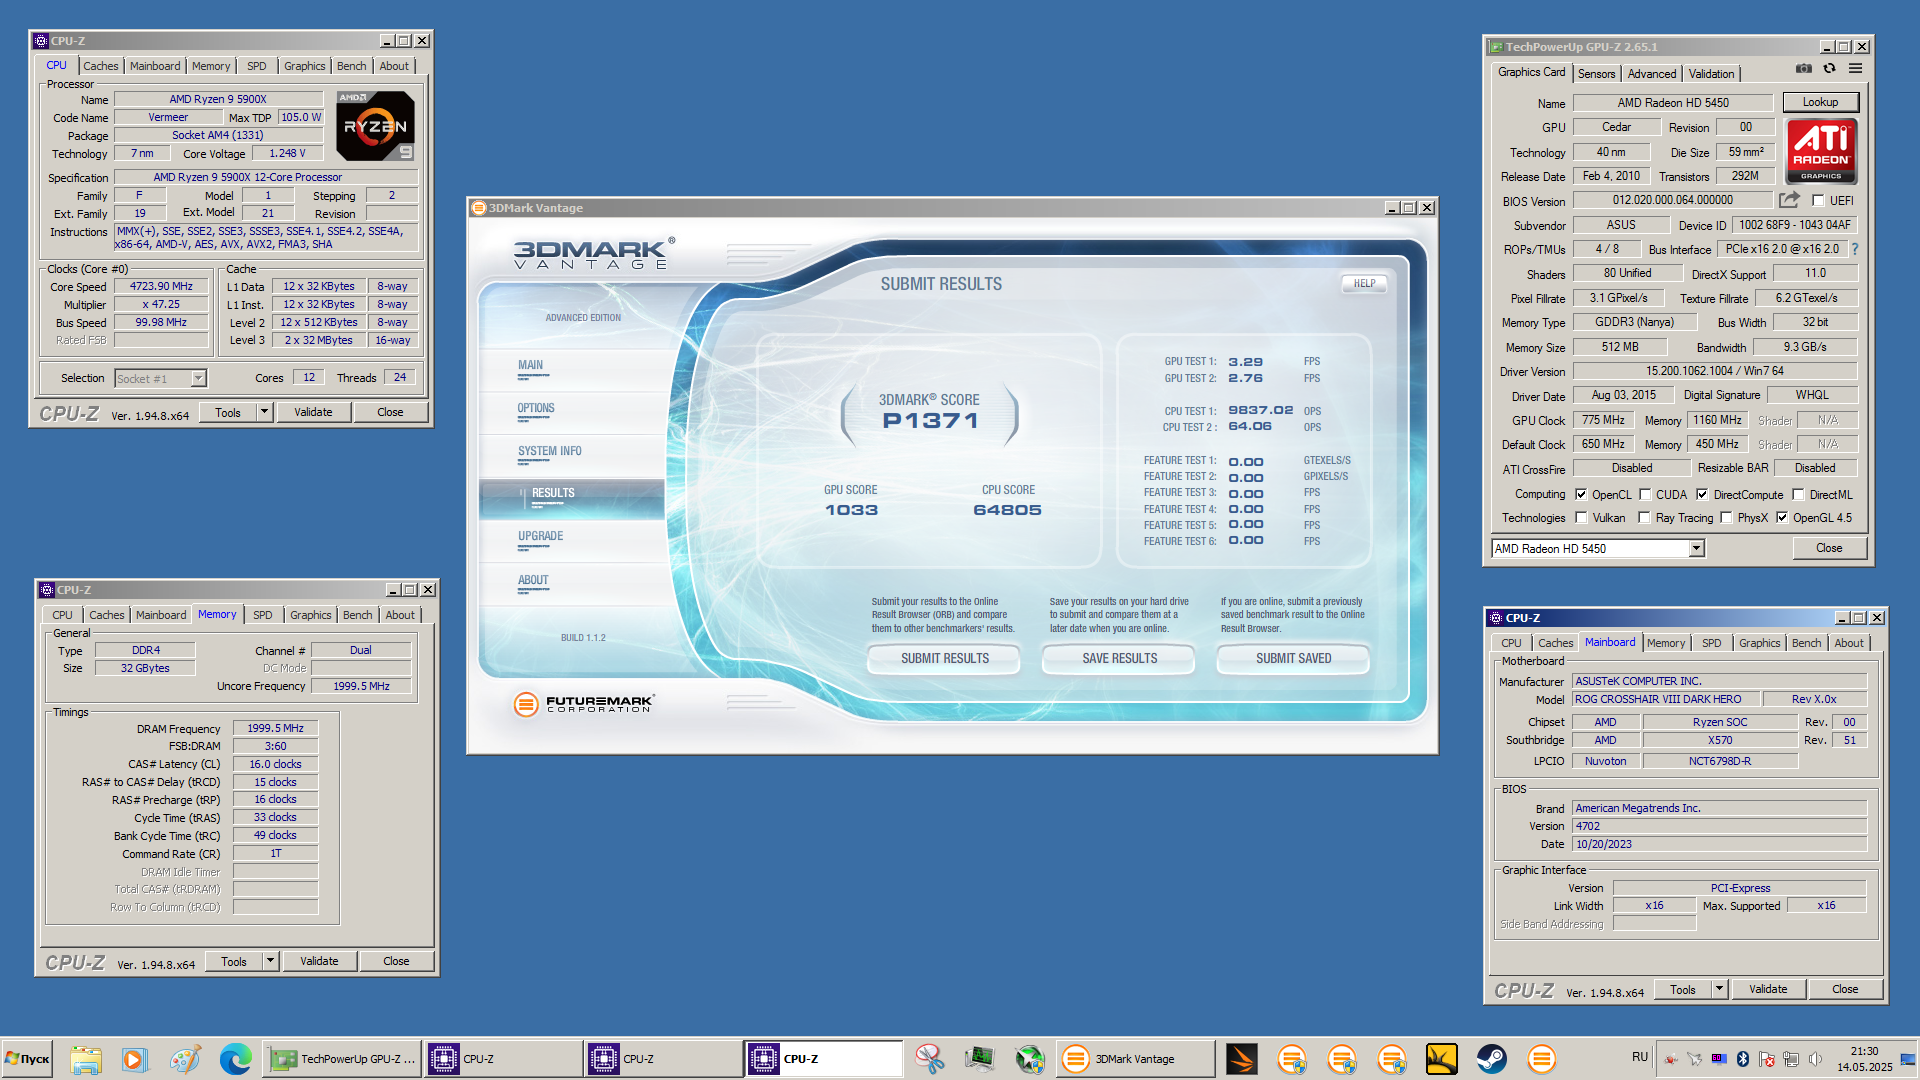Click the GPU-Z screenshot camera icon
Image resolution: width=1920 pixels, height=1080 pixels.
pos(1803,69)
